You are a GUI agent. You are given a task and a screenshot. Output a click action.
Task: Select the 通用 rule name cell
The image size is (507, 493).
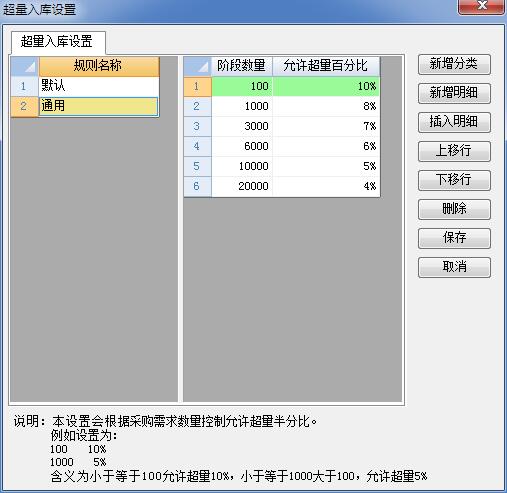pos(99,106)
